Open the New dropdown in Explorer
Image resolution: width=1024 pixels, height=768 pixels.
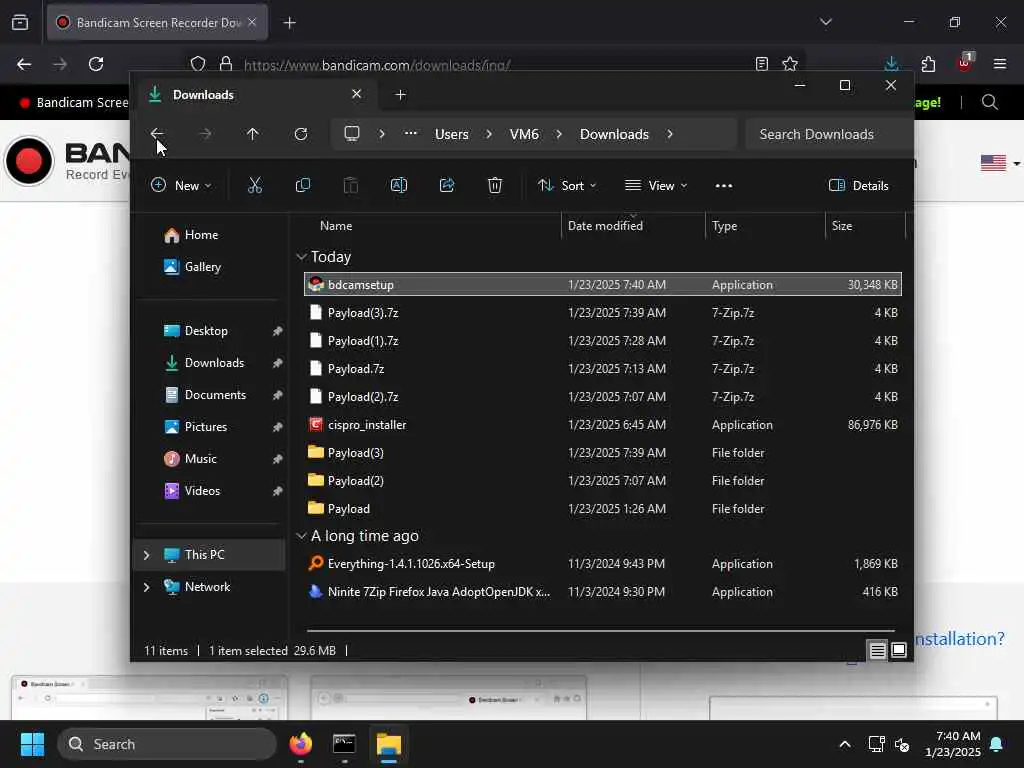point(181,185)
